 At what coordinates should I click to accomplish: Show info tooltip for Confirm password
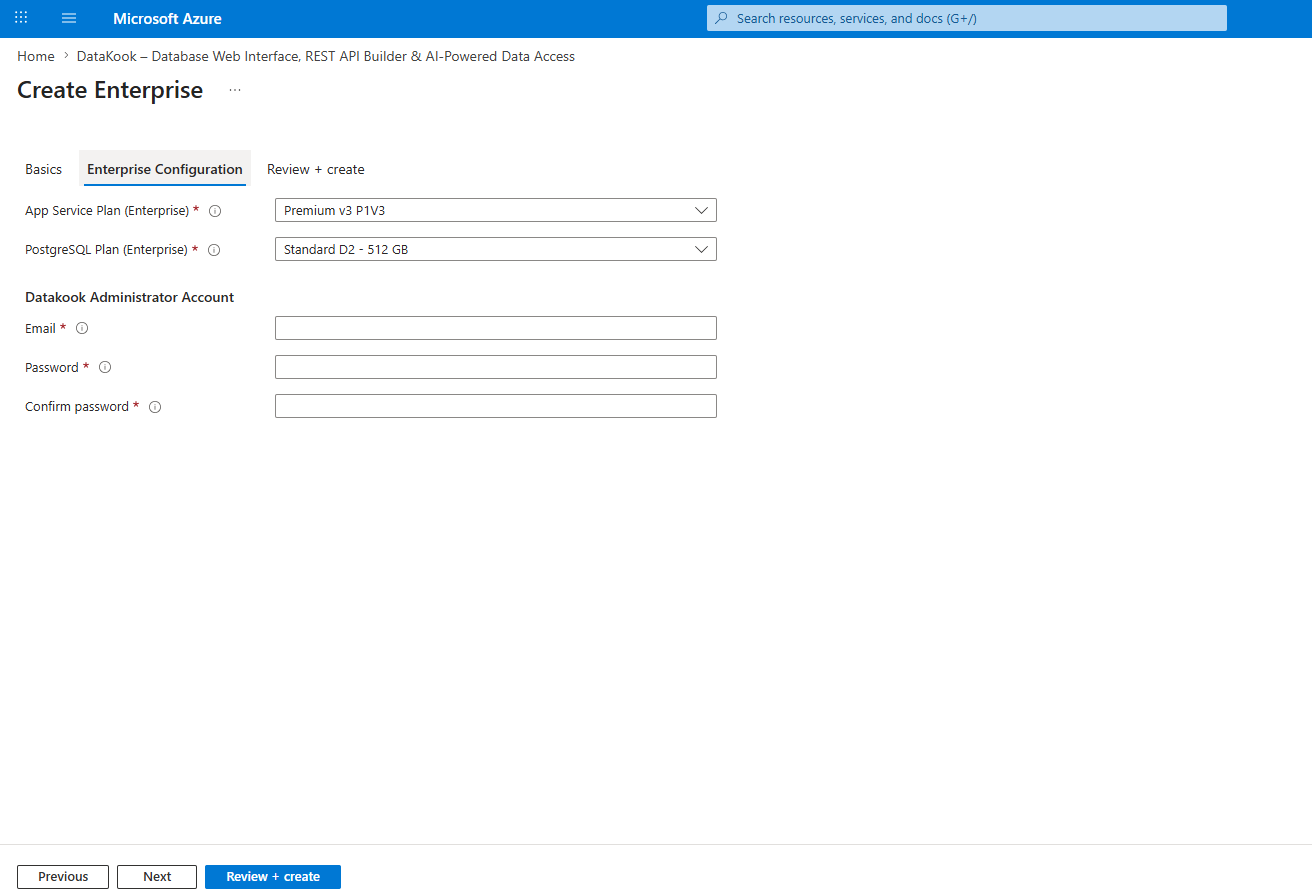tap(155, 407)
